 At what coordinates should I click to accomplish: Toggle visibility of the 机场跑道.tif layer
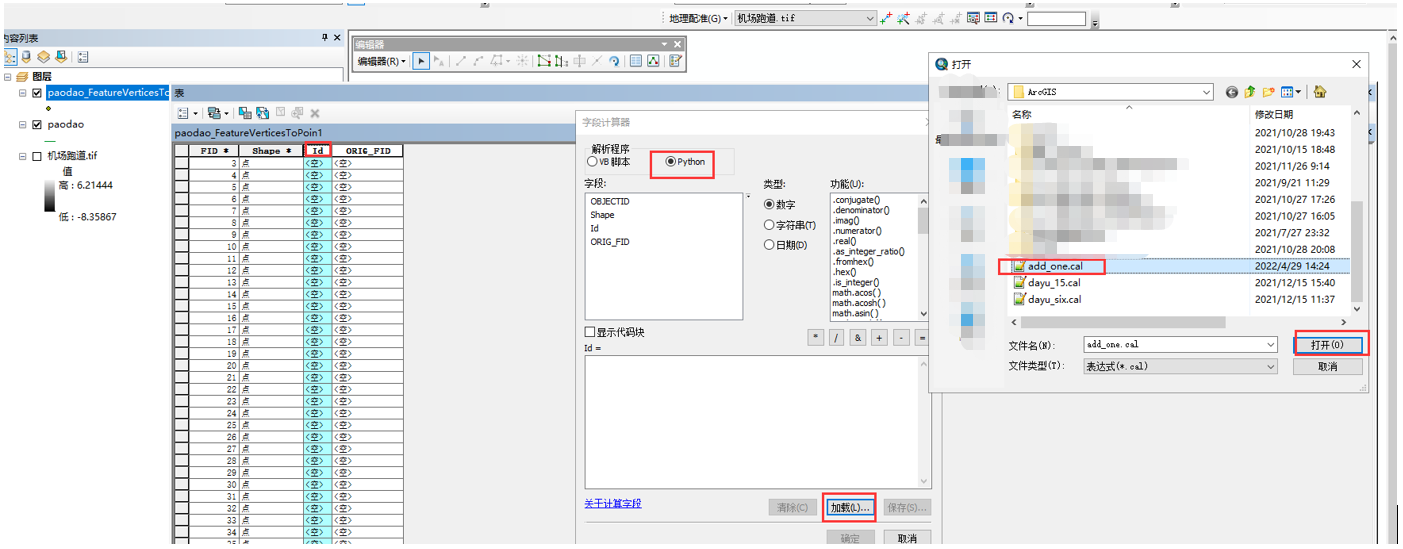pyautogui.click(x=37, y=156)
